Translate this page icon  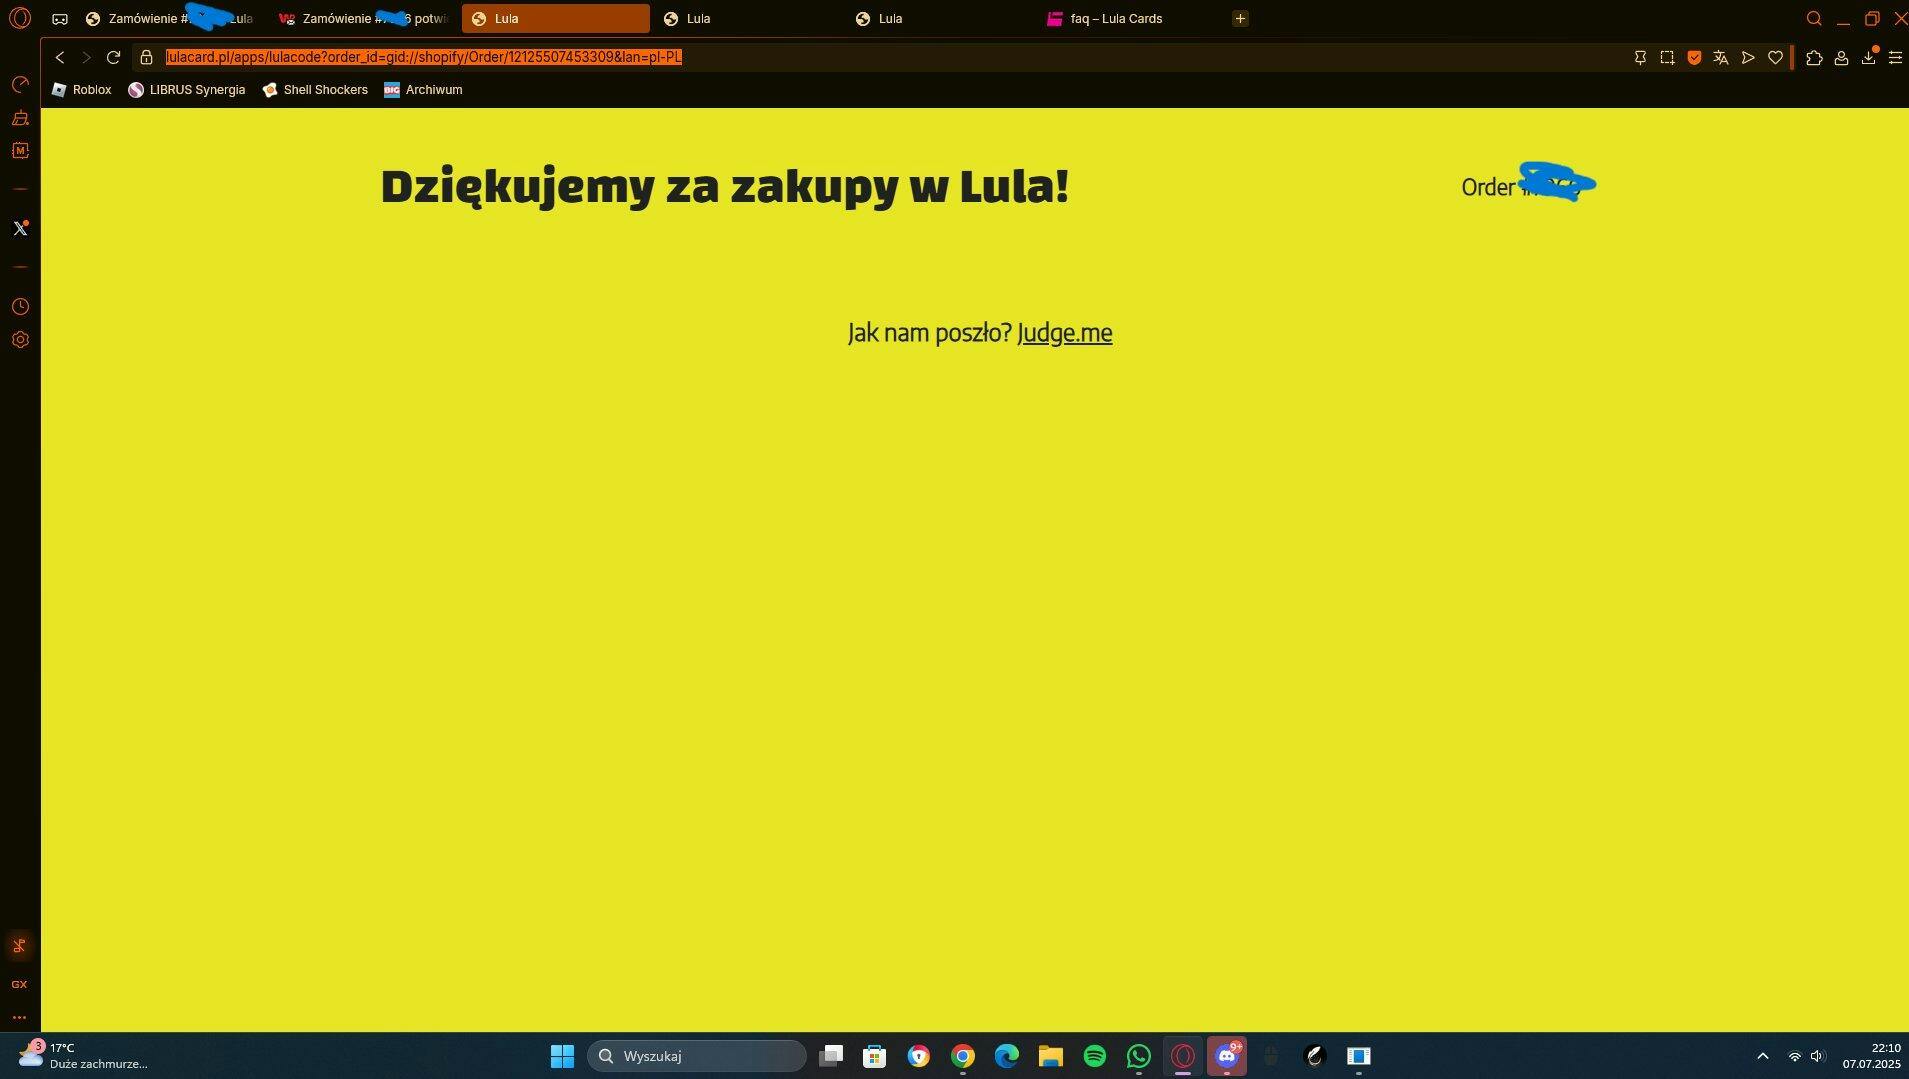[1721, 58]
